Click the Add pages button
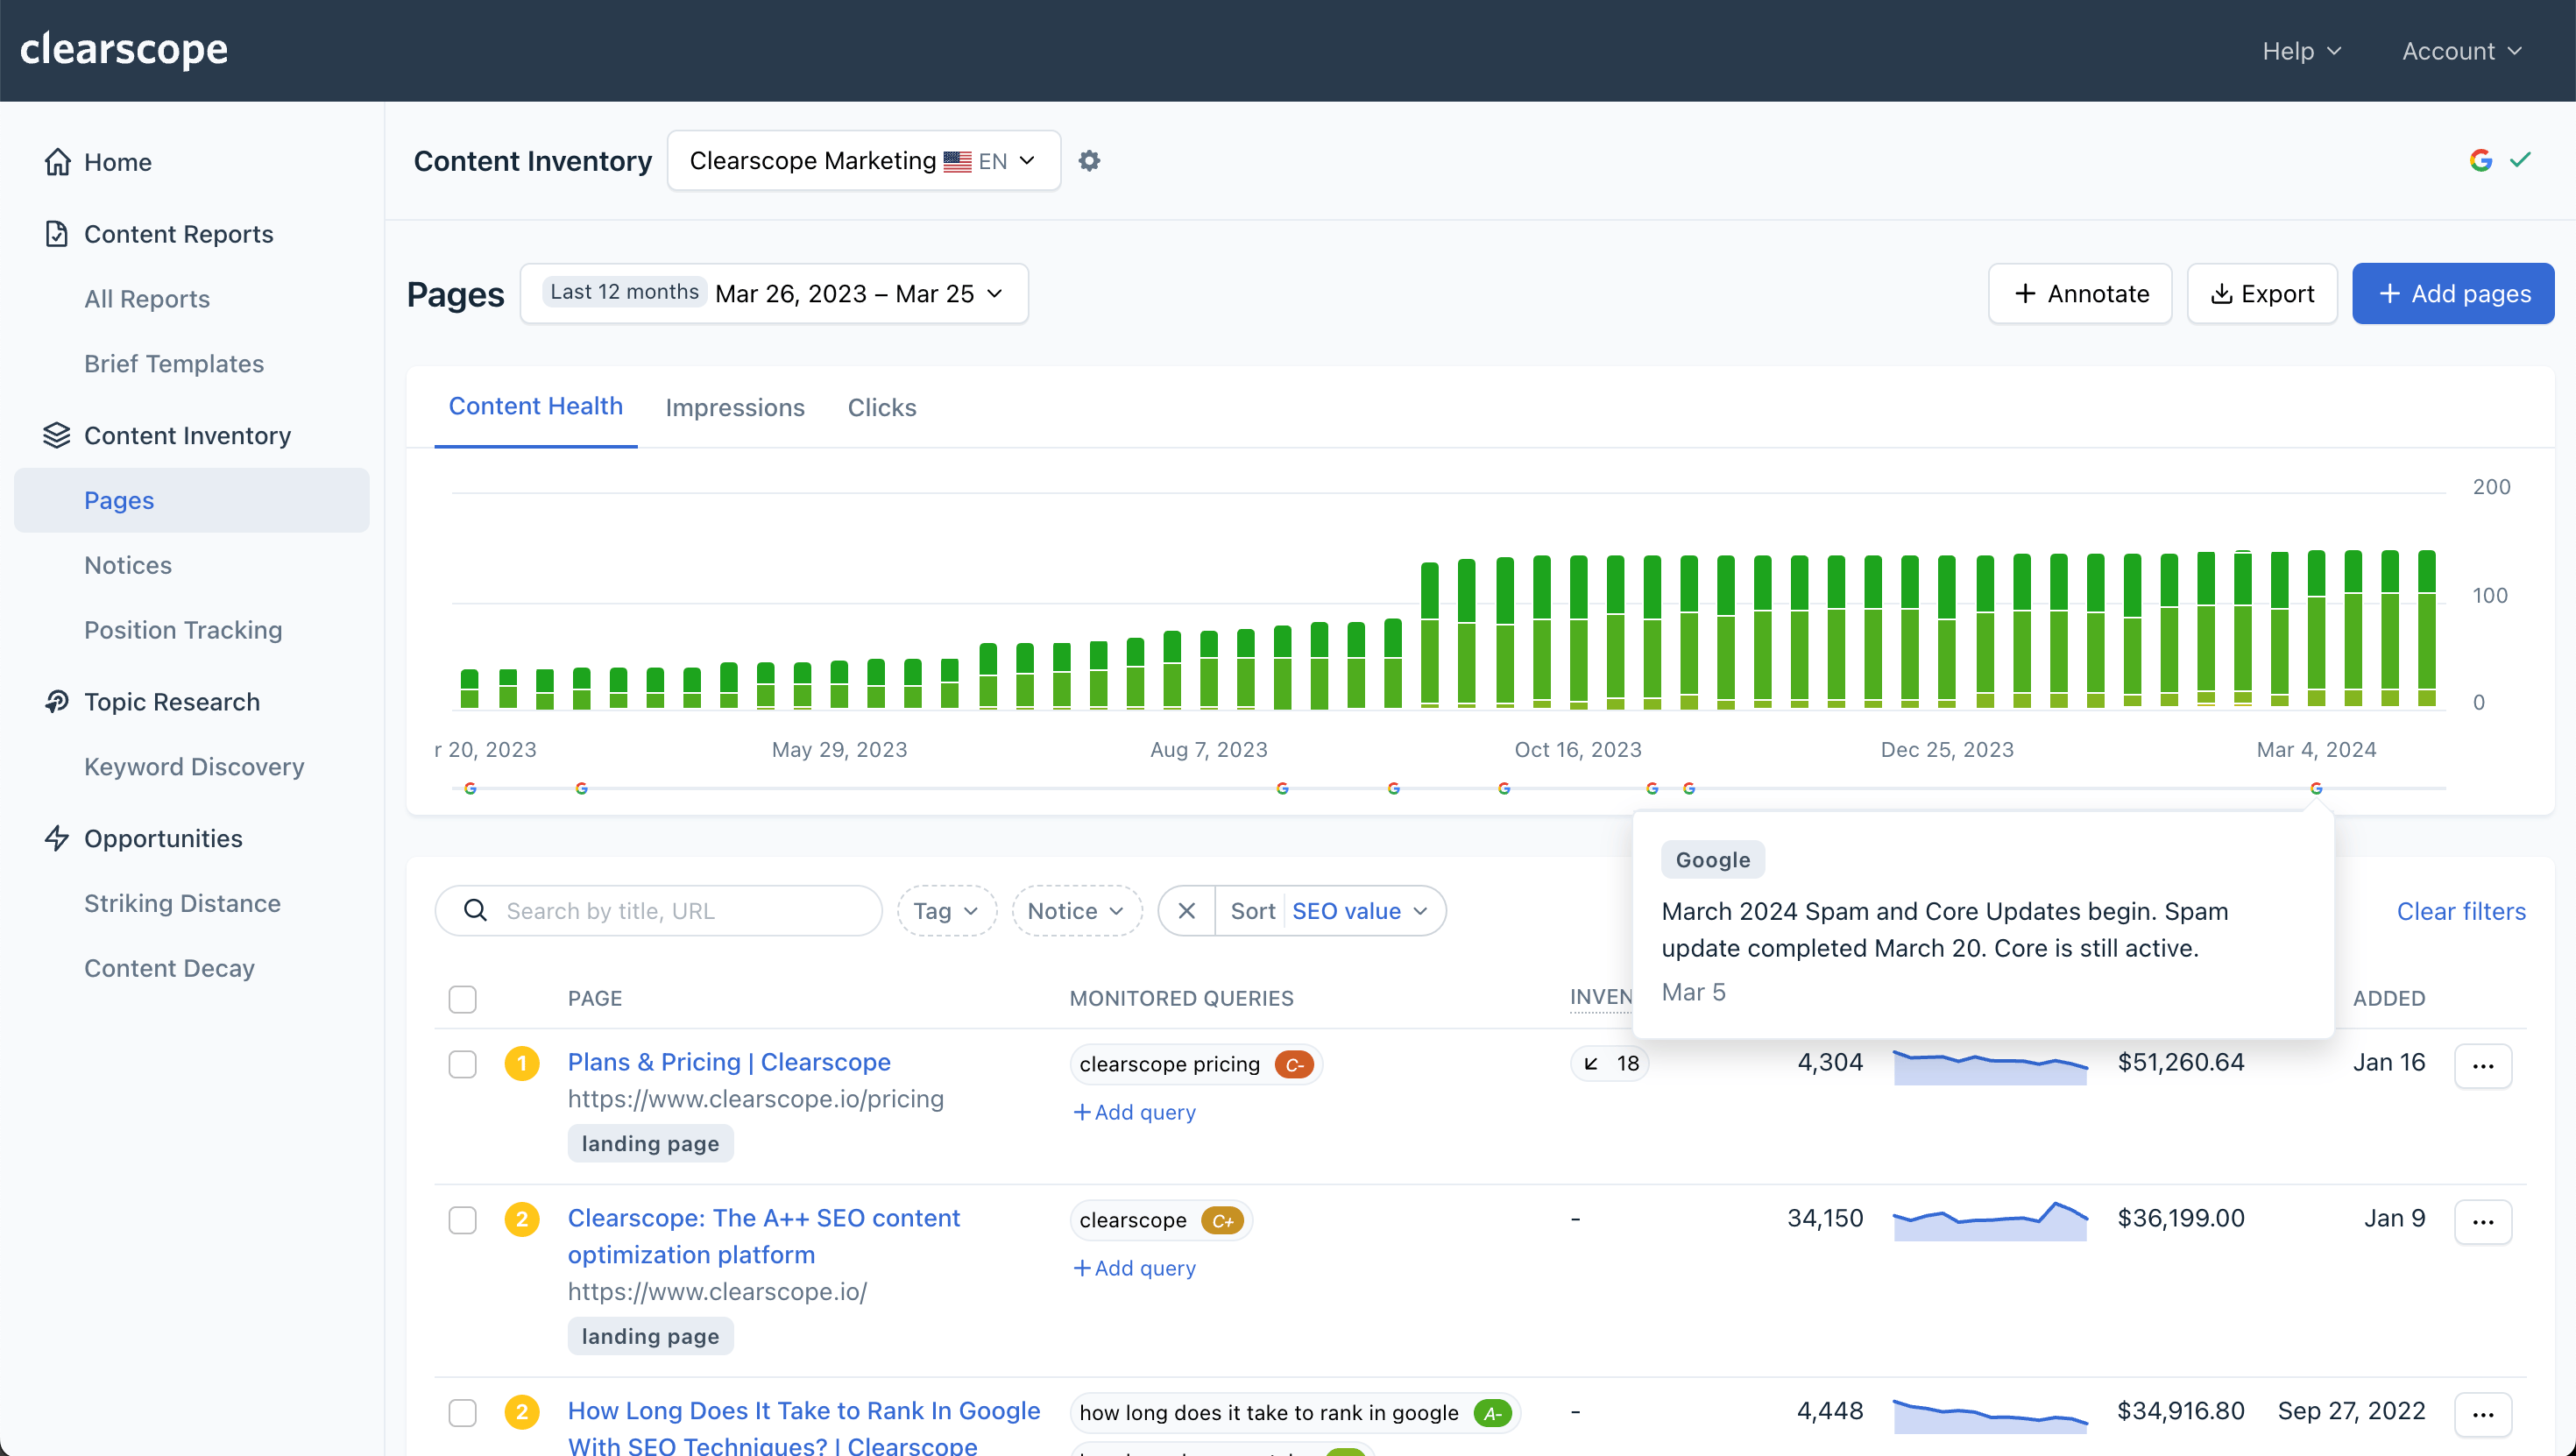 [2454, 292]
